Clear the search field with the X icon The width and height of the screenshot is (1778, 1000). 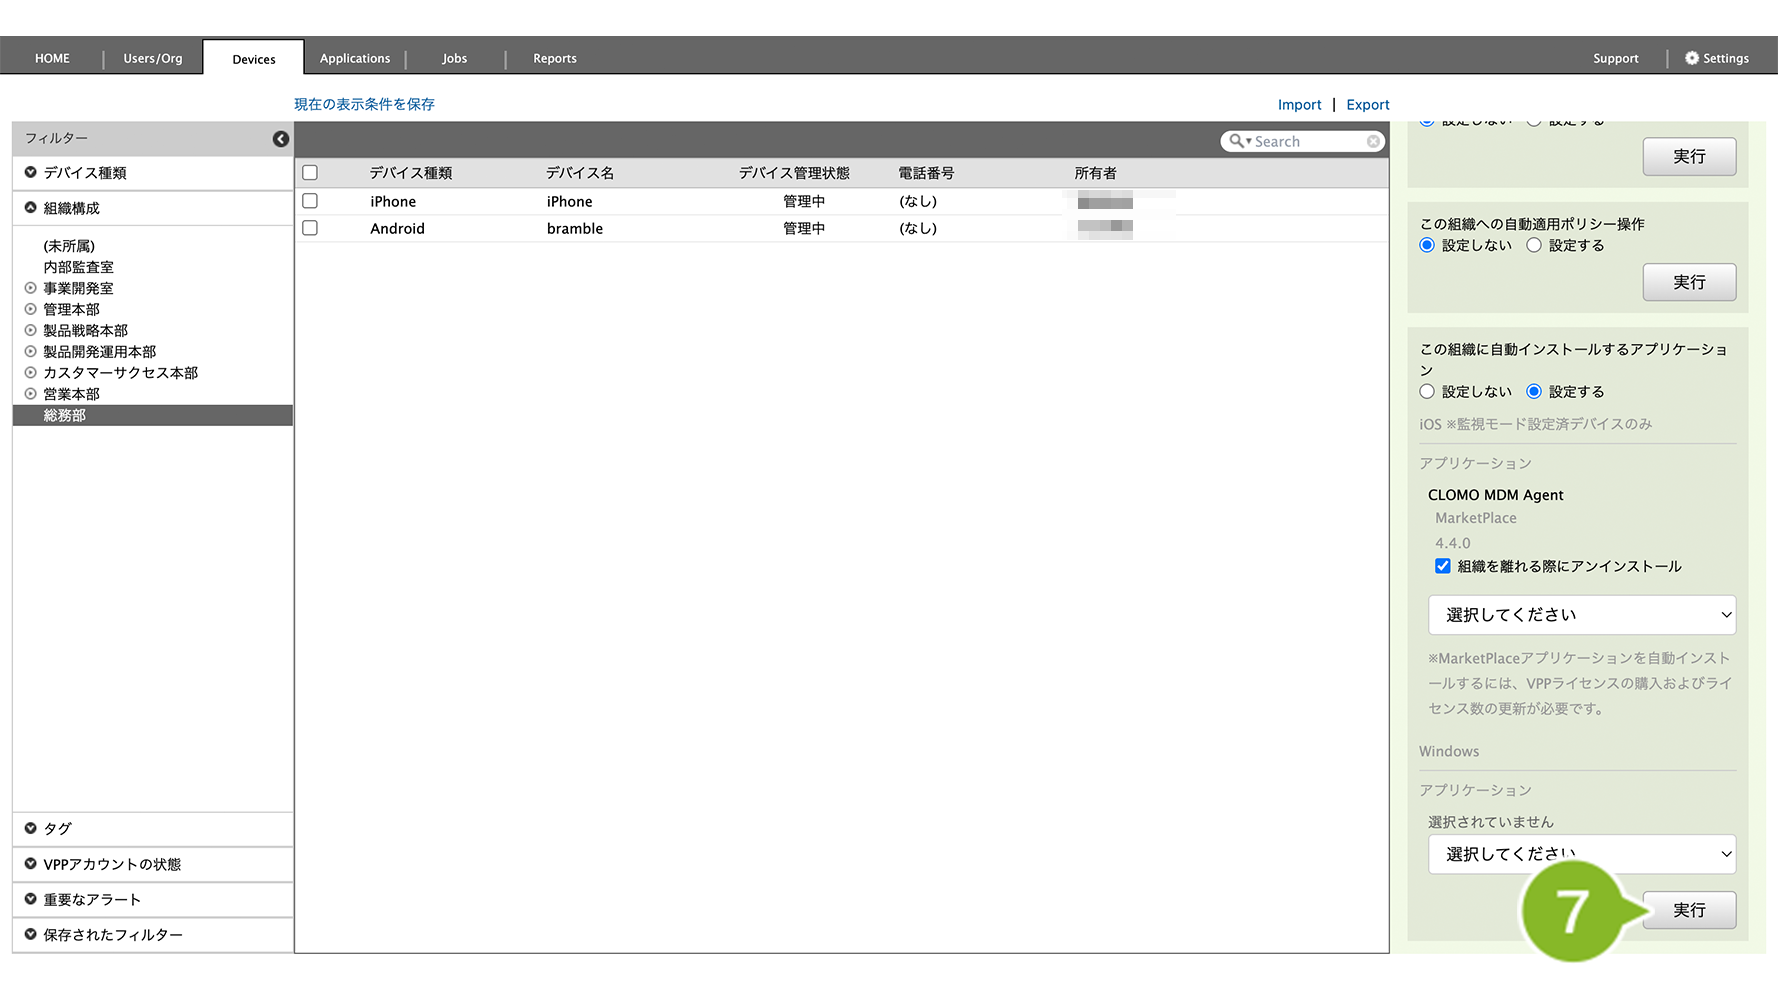tap(1373, 142)
